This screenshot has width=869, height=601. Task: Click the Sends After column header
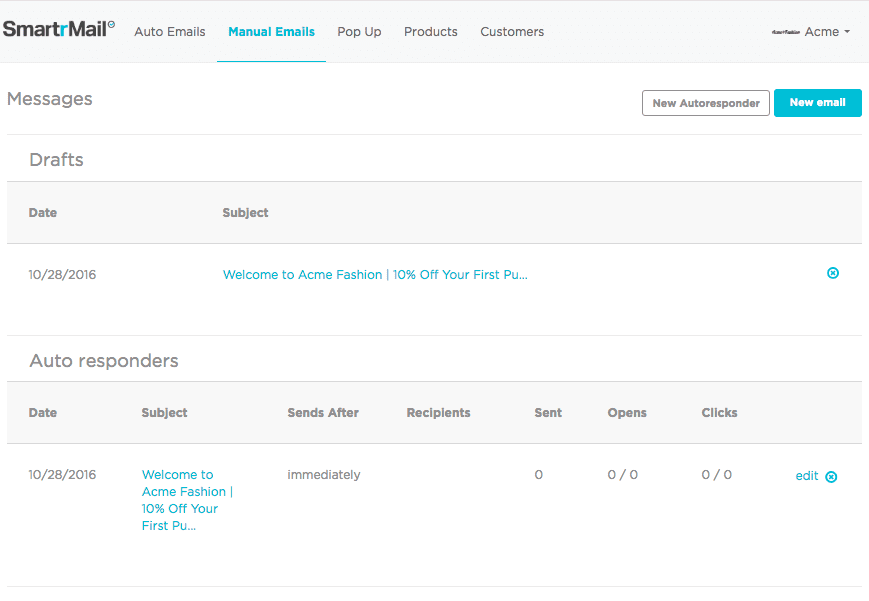coord(323,413)
